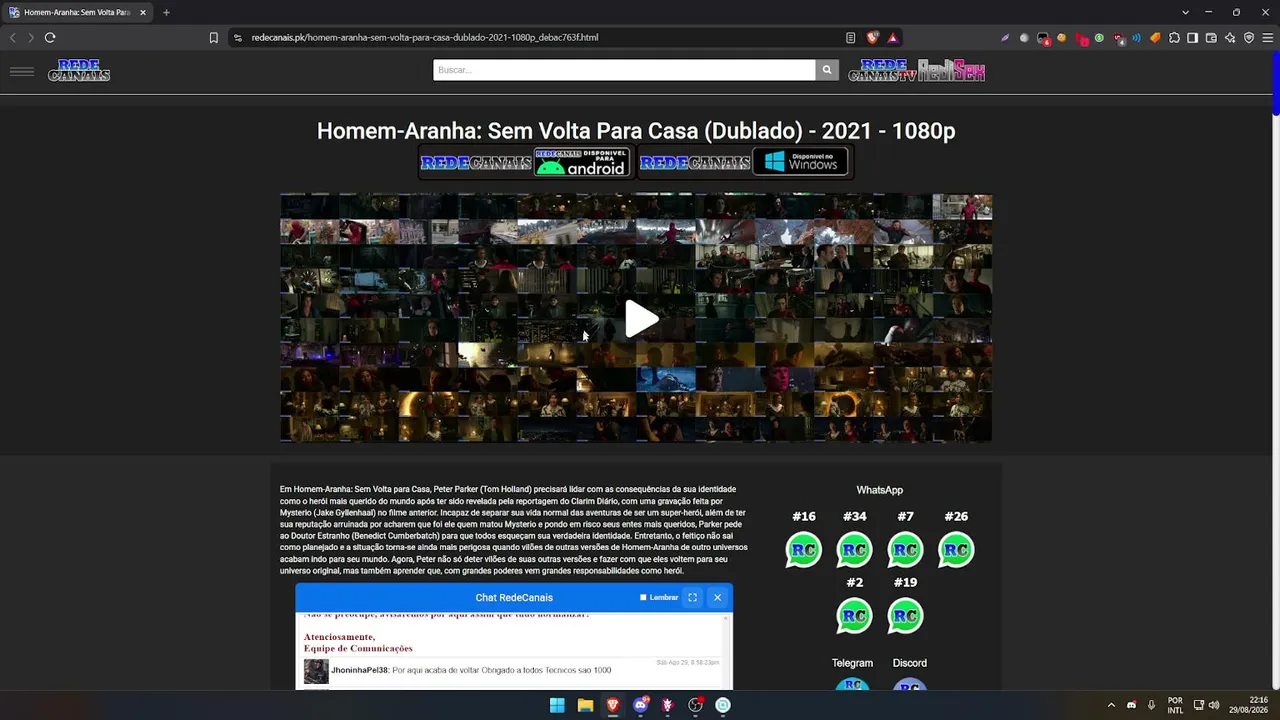The image size is (1280, 720).
Task: Expand the chat to fullscreen
Action: point(692,598)
